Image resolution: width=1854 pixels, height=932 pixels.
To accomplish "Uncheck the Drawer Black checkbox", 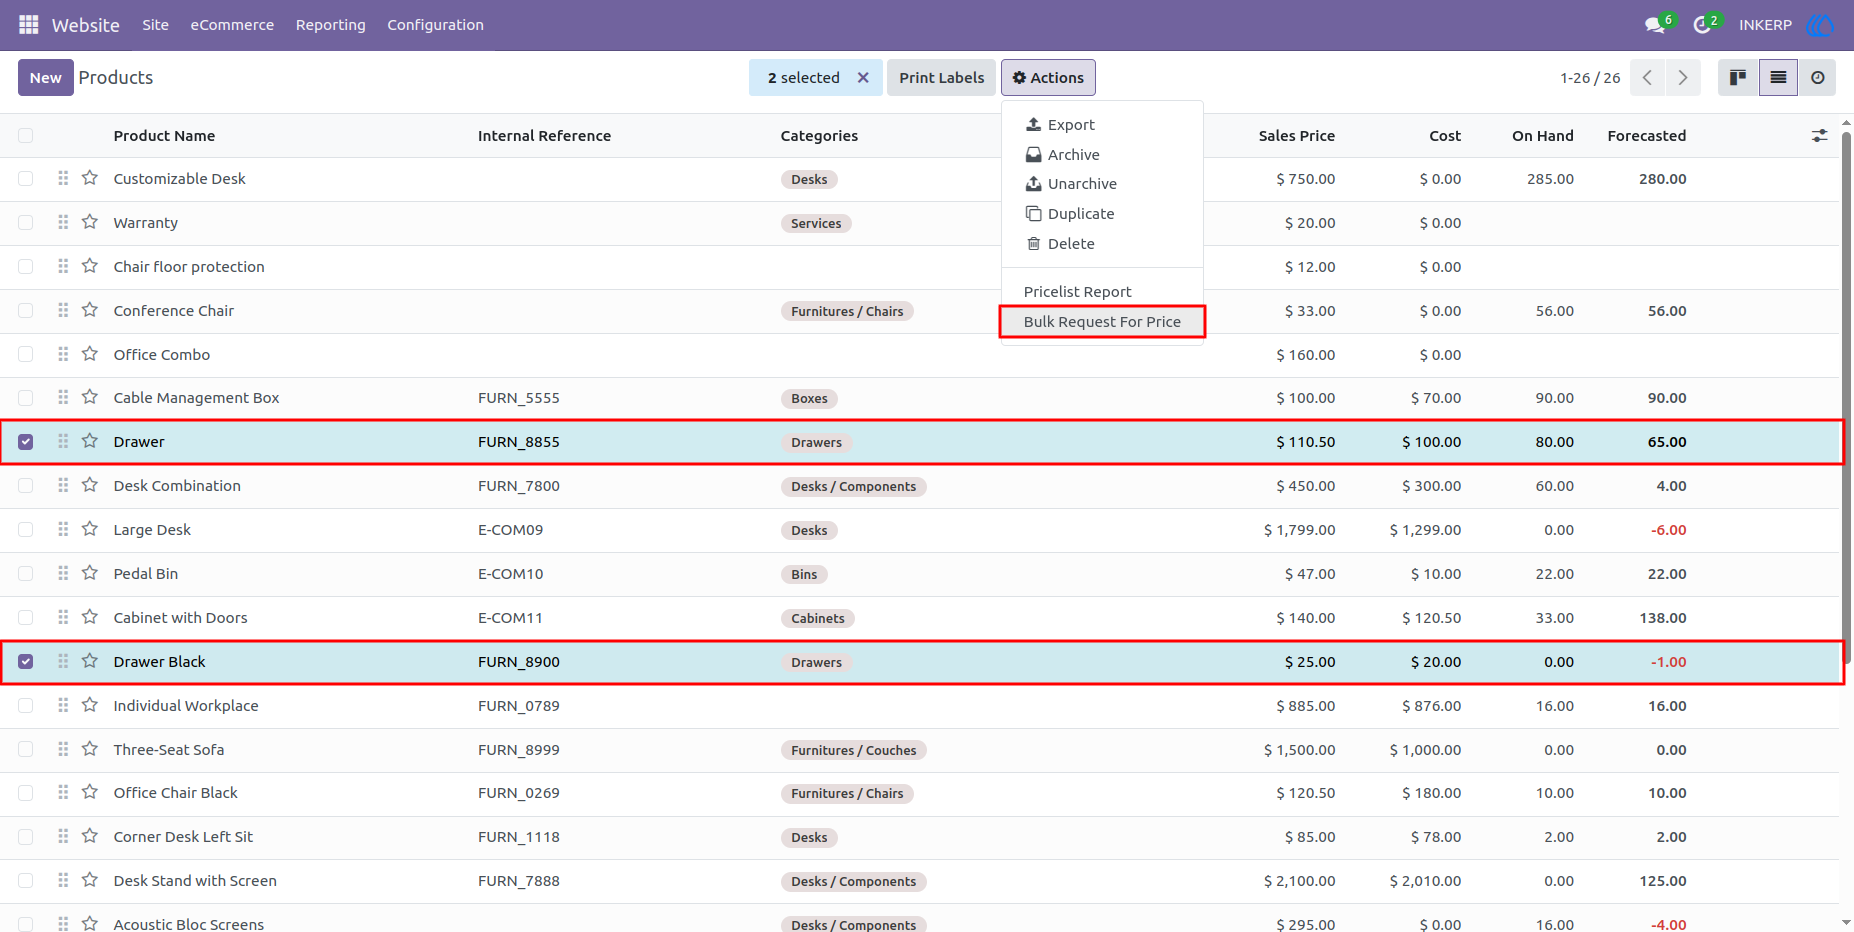I will tap(26, 662).
